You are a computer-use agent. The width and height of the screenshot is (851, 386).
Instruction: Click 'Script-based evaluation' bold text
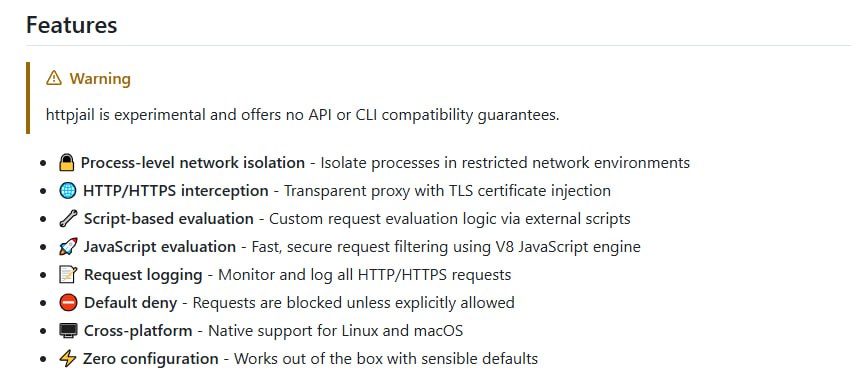click(x=169, y=219)
